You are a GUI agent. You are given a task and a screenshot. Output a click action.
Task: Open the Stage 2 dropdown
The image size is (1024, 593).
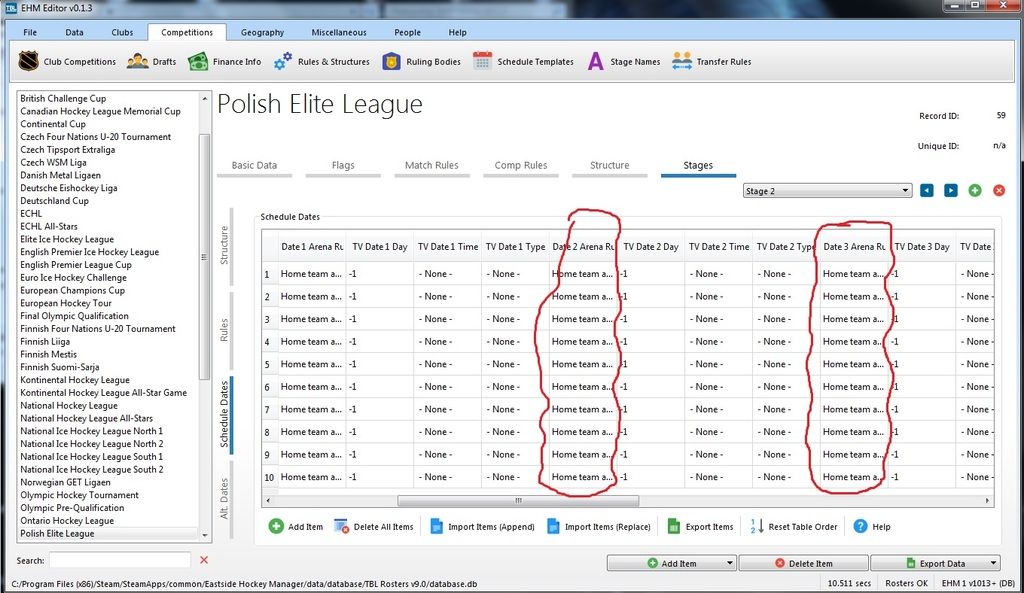[x=827, y=191]
